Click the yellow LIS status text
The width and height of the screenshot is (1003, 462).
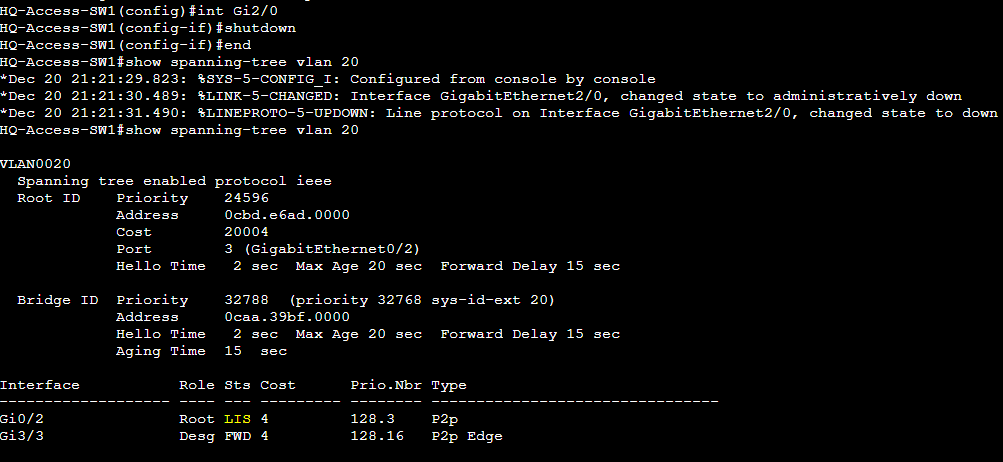pos(237,419)
